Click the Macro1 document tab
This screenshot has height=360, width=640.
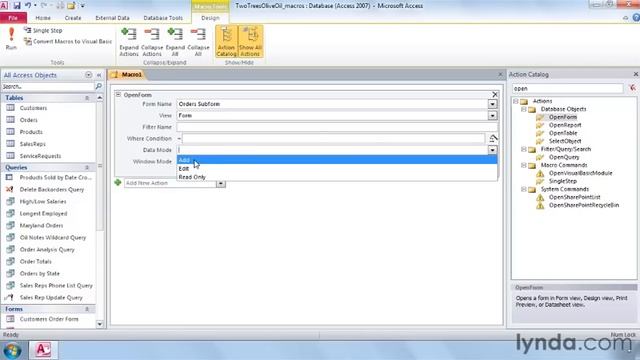[127, 75]
